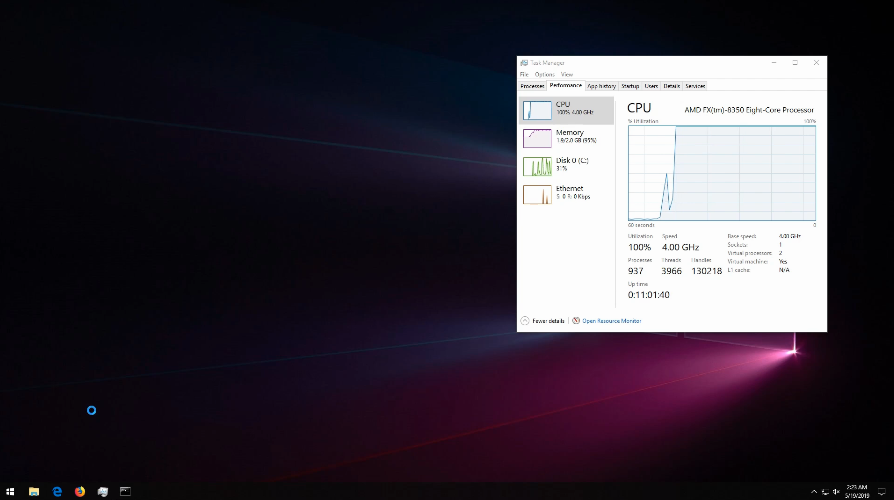Minimize the Task Manager window
The image size is (894, 500).
coord(774,63)
